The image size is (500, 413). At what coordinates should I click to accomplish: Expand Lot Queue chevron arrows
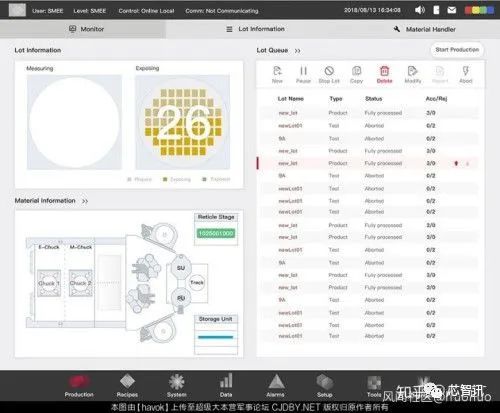[x=298, y=51]
